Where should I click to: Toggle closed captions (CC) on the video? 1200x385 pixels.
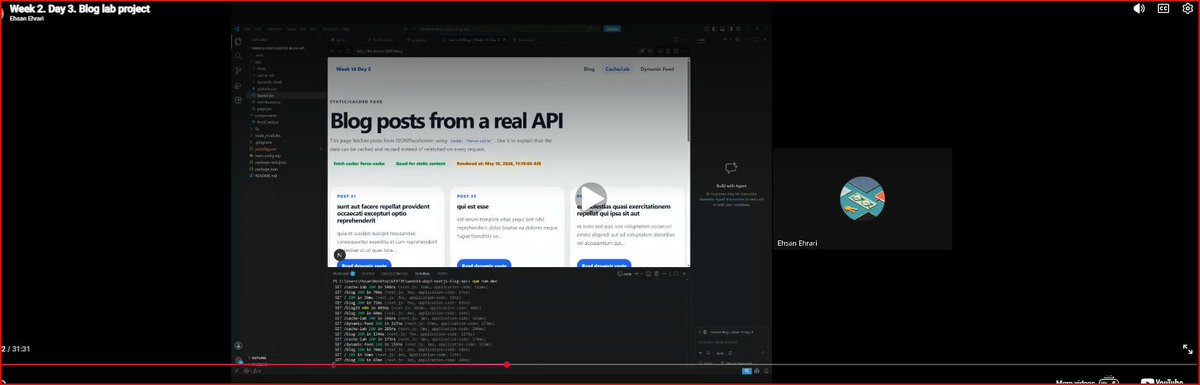[x=1164, y=8]
